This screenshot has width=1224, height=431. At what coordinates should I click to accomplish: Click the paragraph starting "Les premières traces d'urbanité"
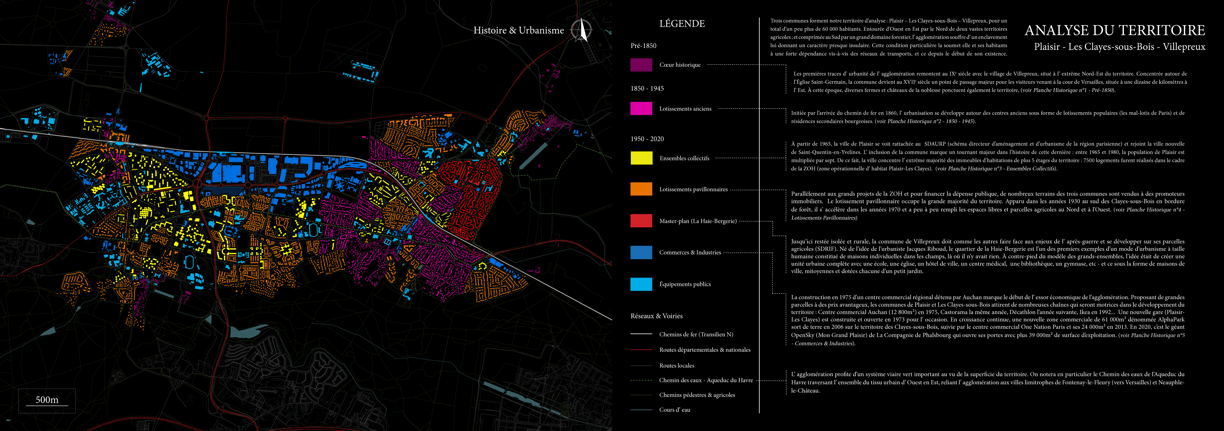tap(989, 82)
